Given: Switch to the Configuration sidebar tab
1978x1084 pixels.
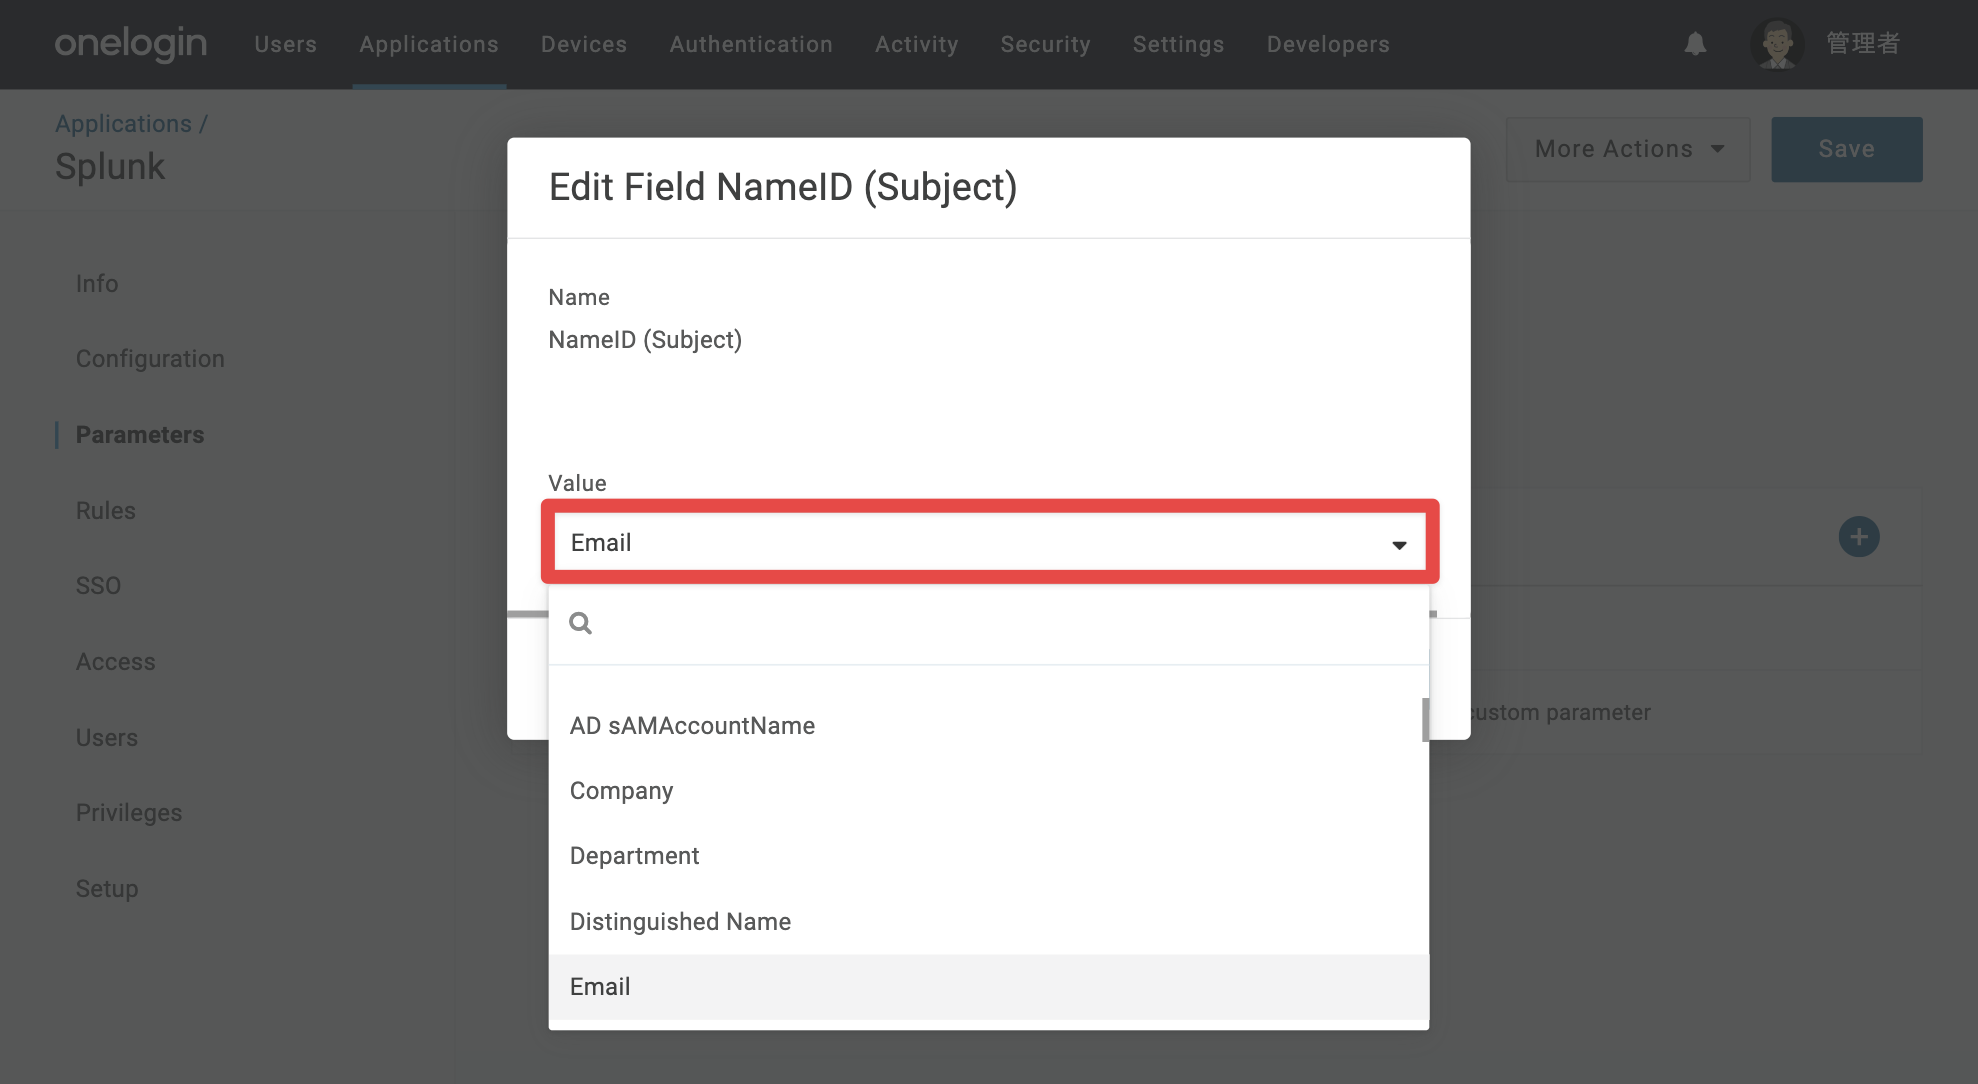Looking at the screenshot, I should point(150,359).
